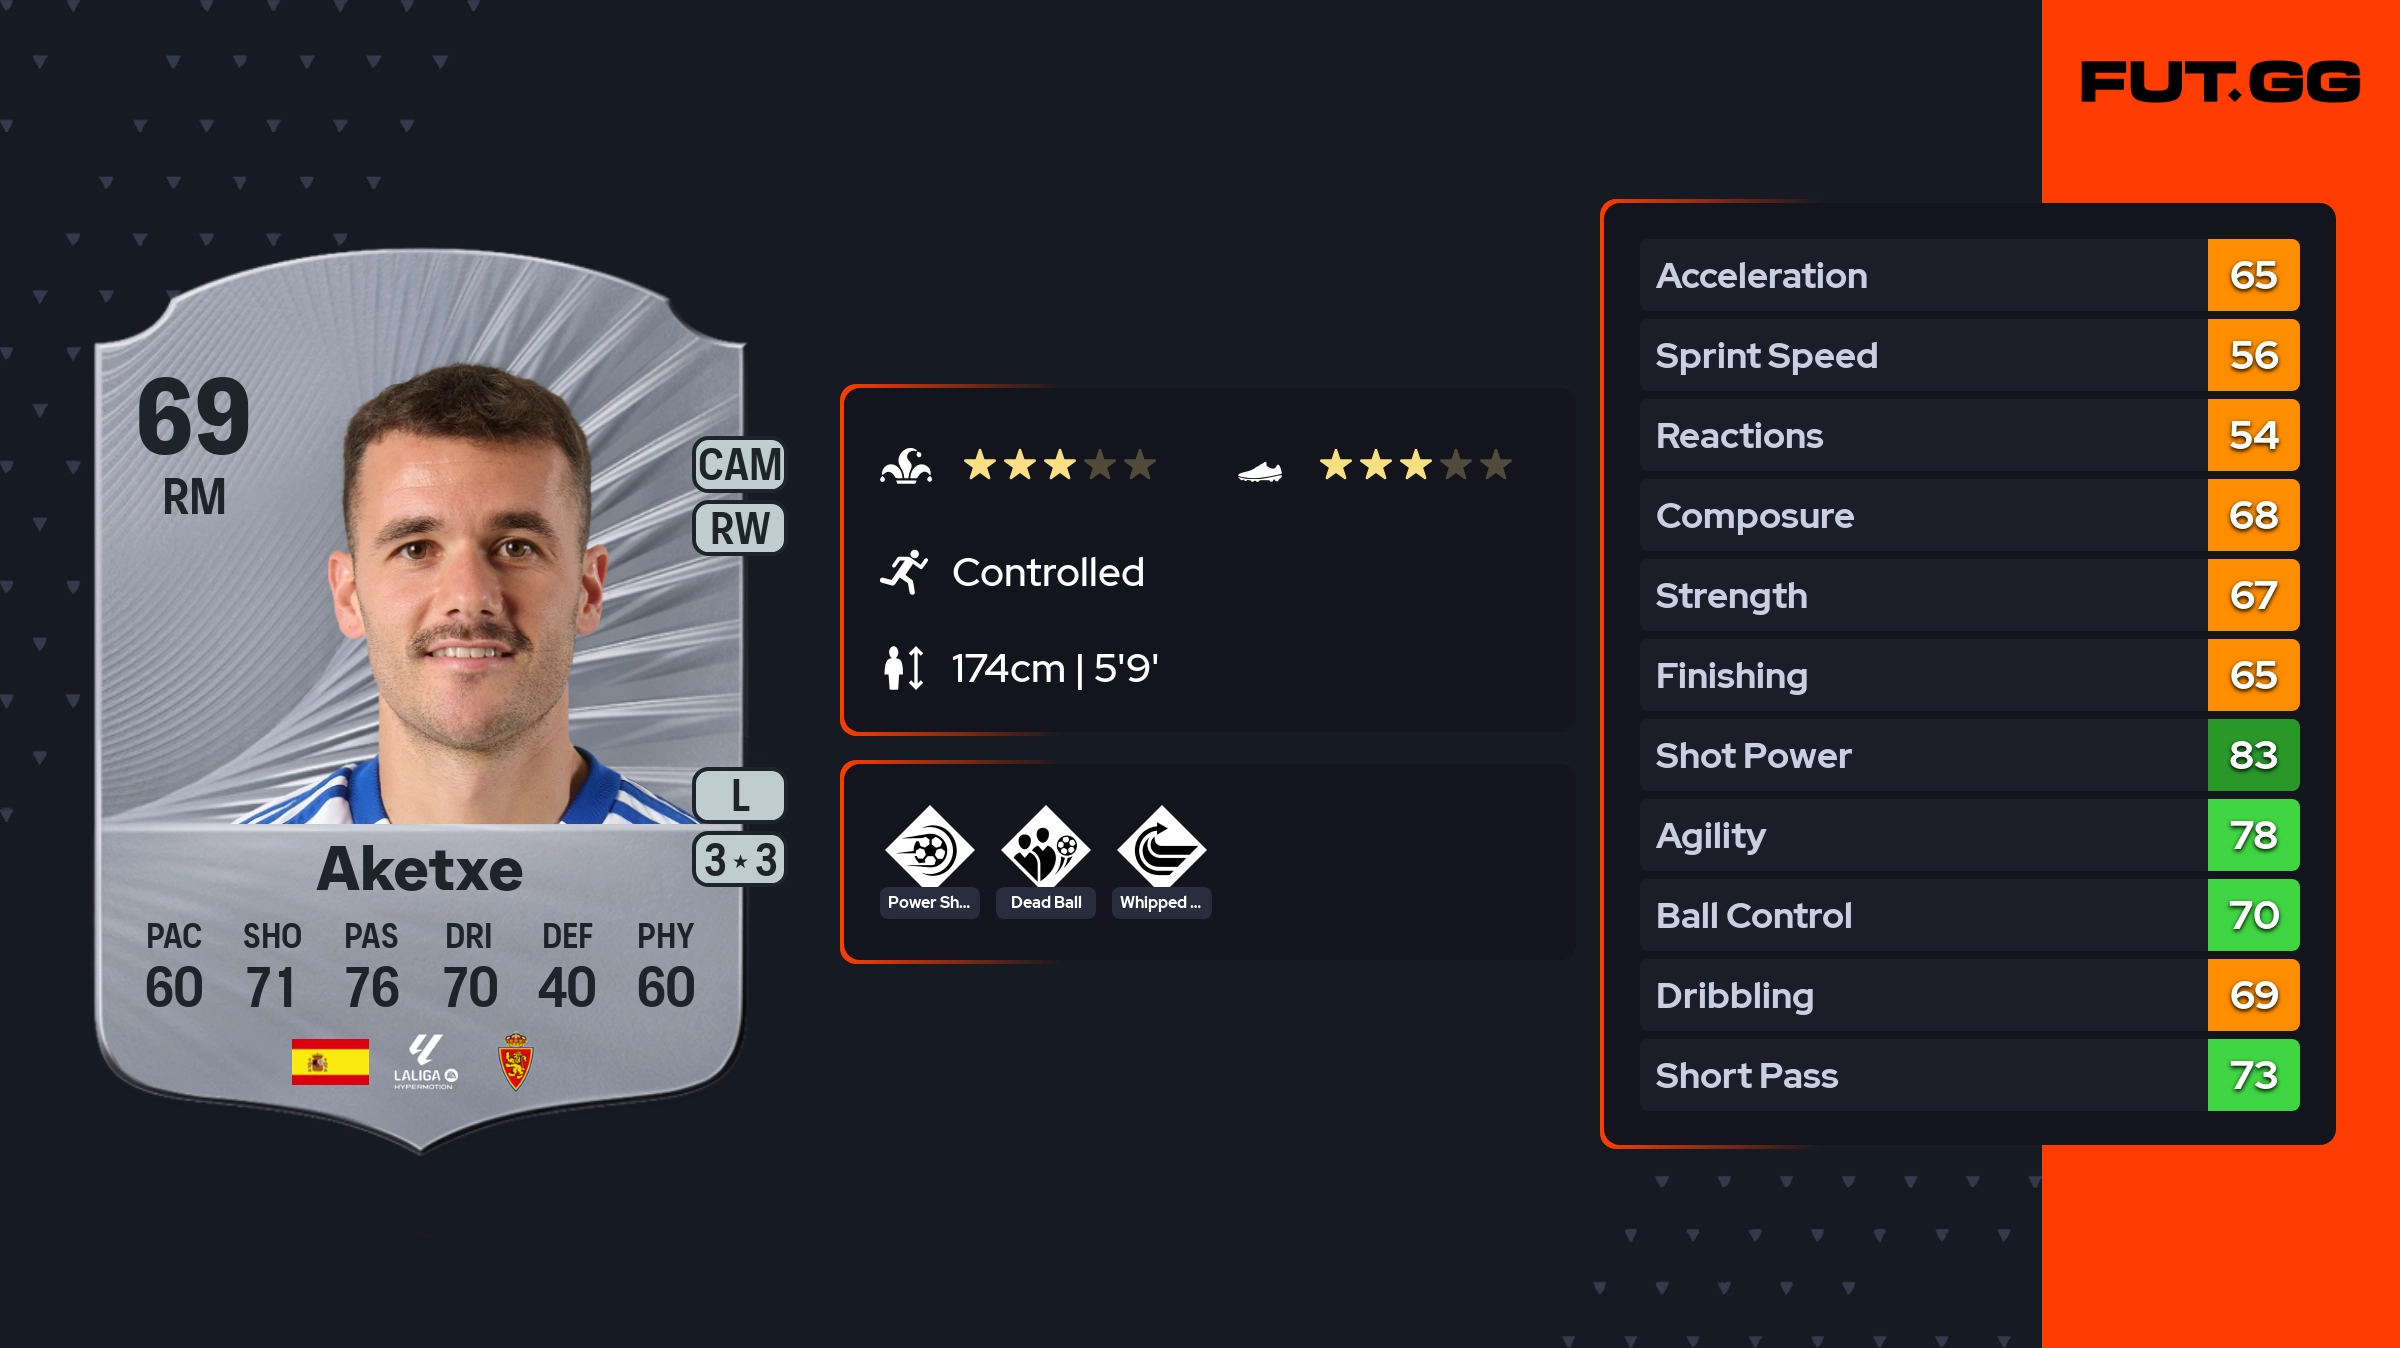Screen dimensions: 2400x1348
Task: Click the skill moves jester icon
Action: tap(906, 466)
